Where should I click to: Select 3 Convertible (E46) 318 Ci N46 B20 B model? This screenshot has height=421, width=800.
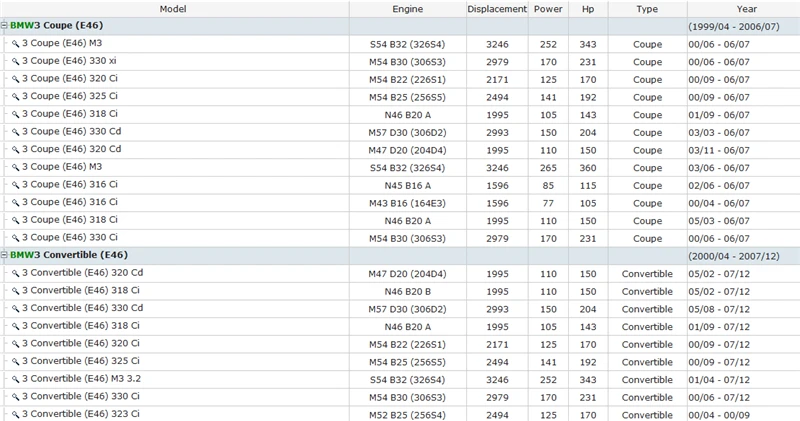tap(81, 290)
